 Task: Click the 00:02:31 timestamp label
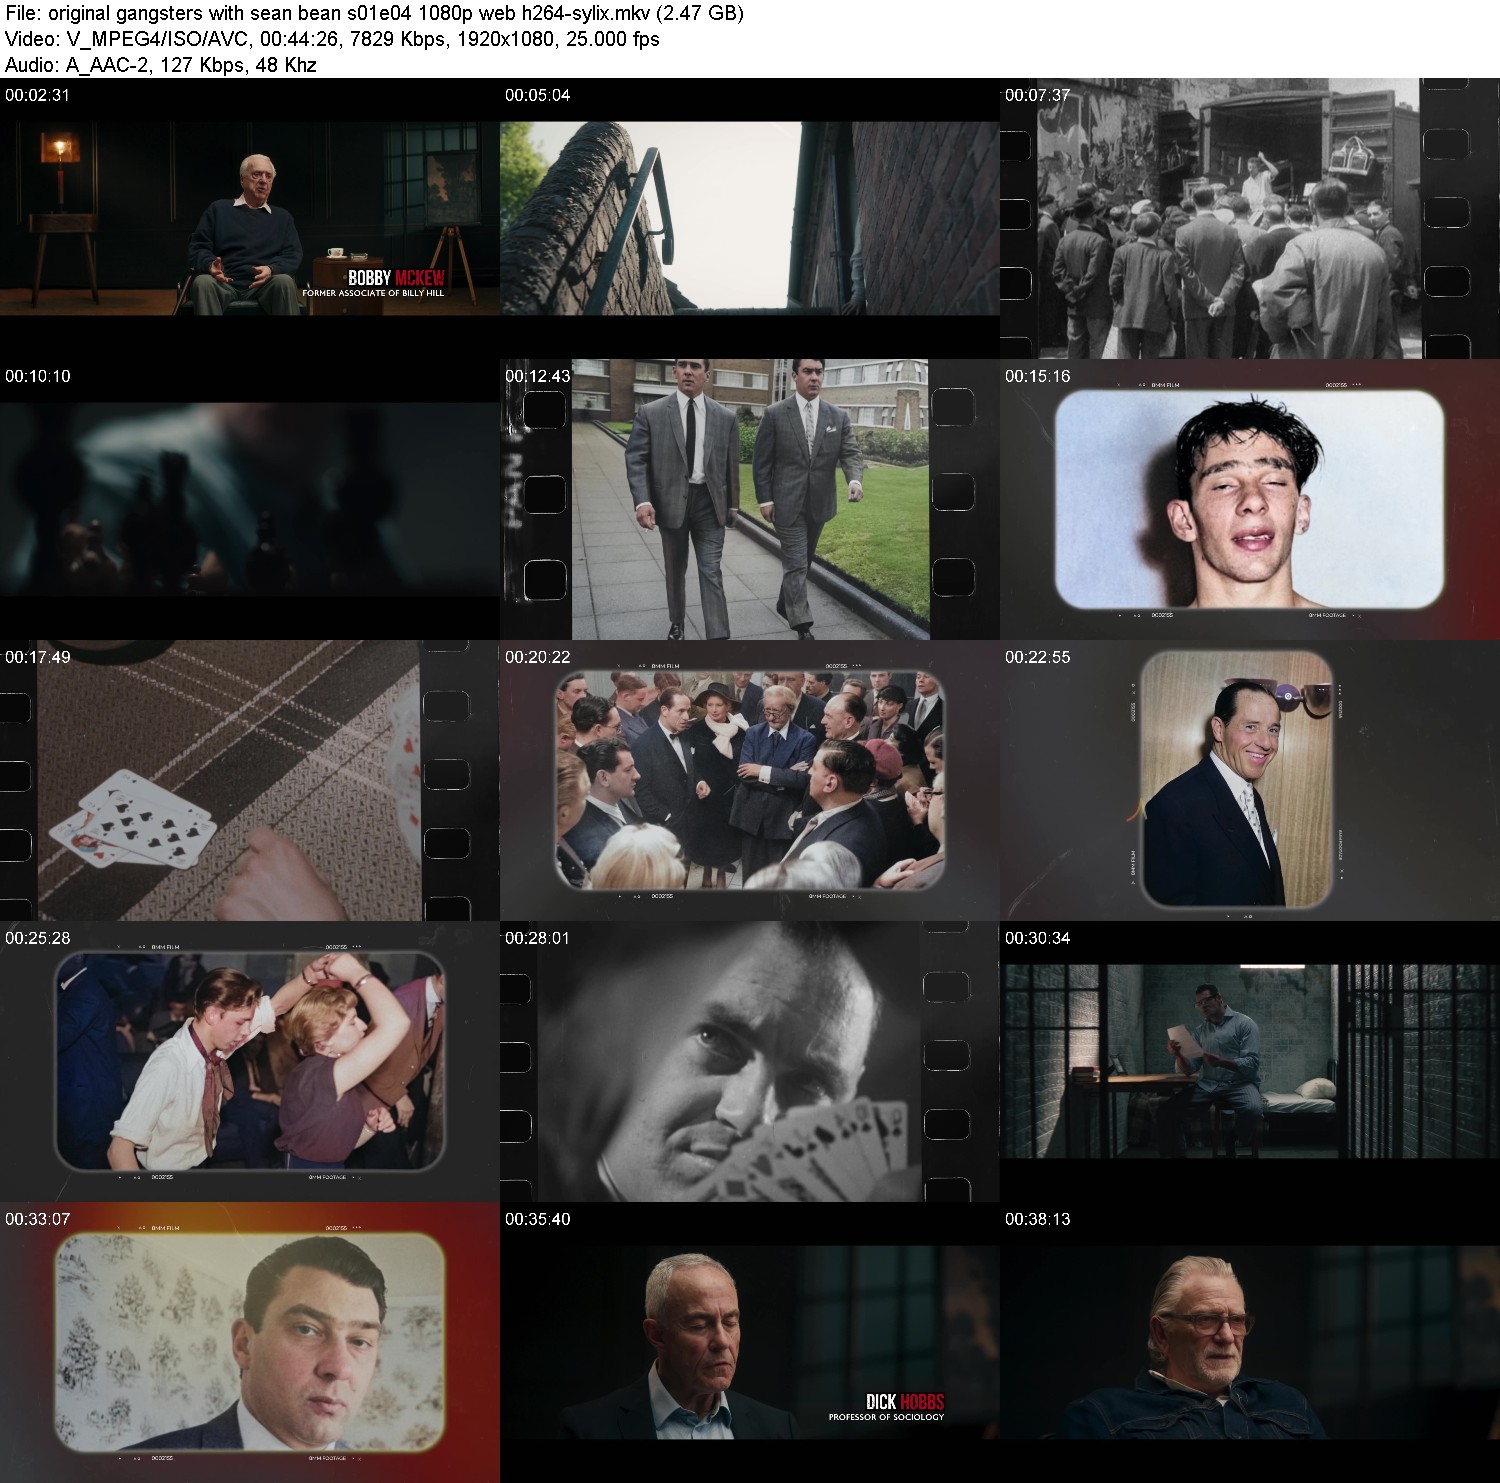(x=37, y=95)
